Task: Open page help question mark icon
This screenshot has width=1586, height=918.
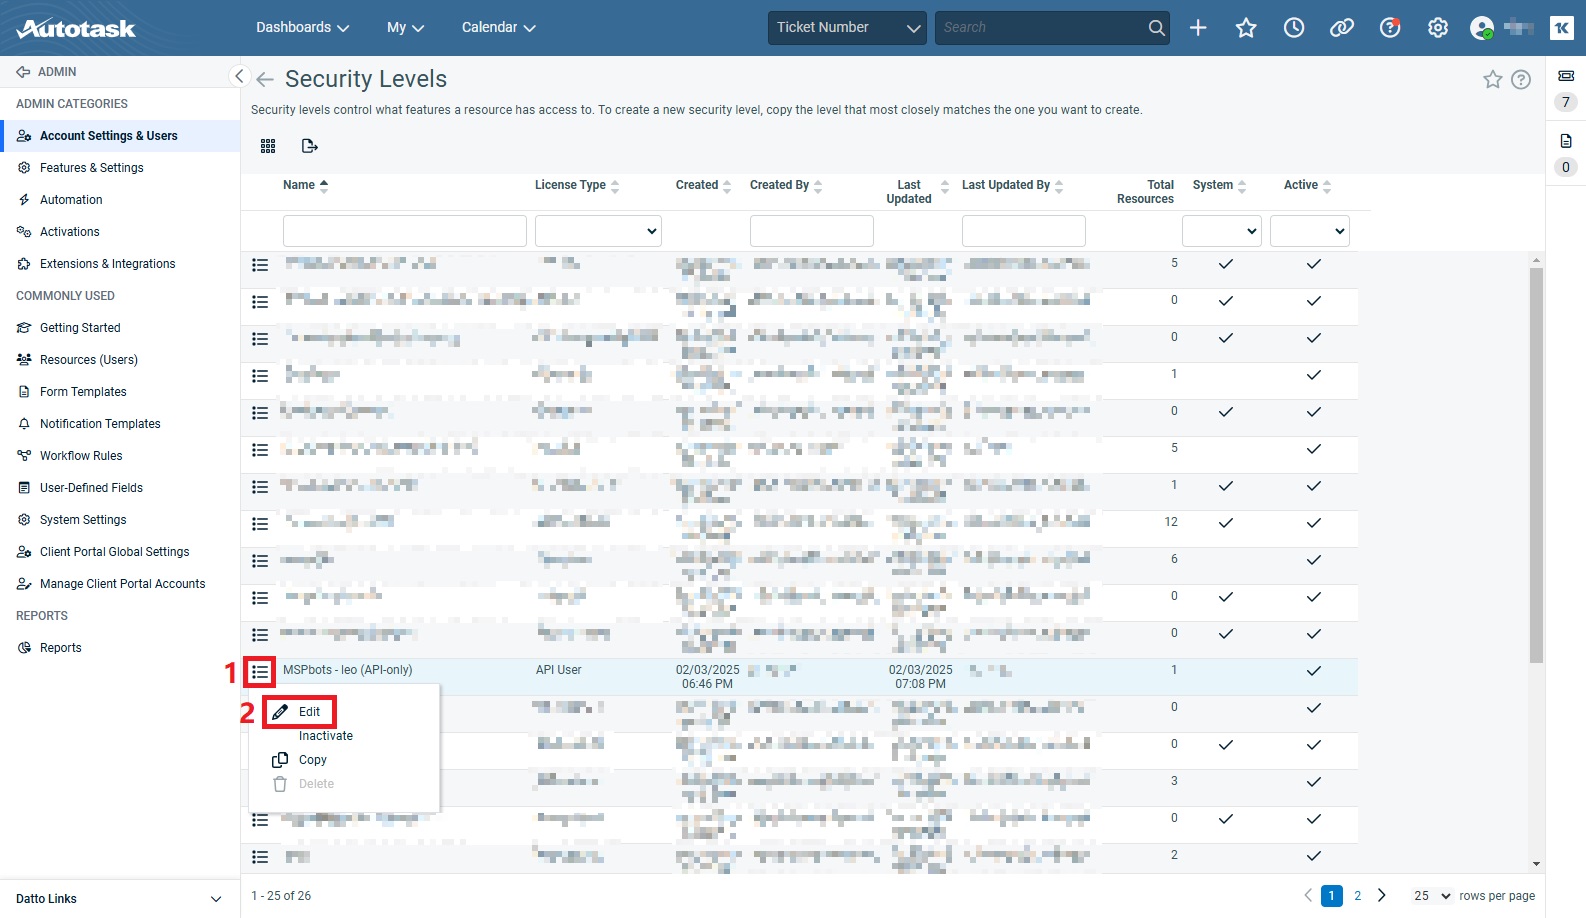Action: 1521,79
